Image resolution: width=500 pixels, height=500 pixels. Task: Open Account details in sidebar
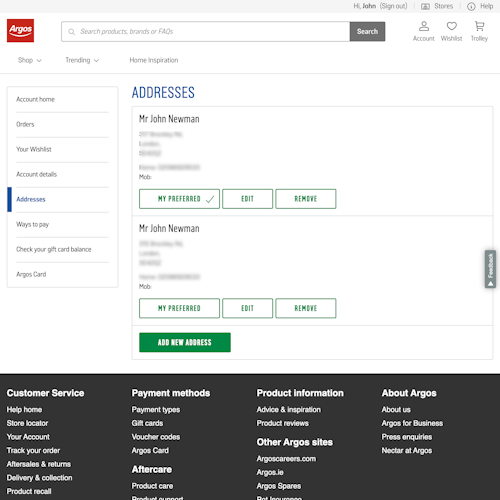(x=37, y=174)
